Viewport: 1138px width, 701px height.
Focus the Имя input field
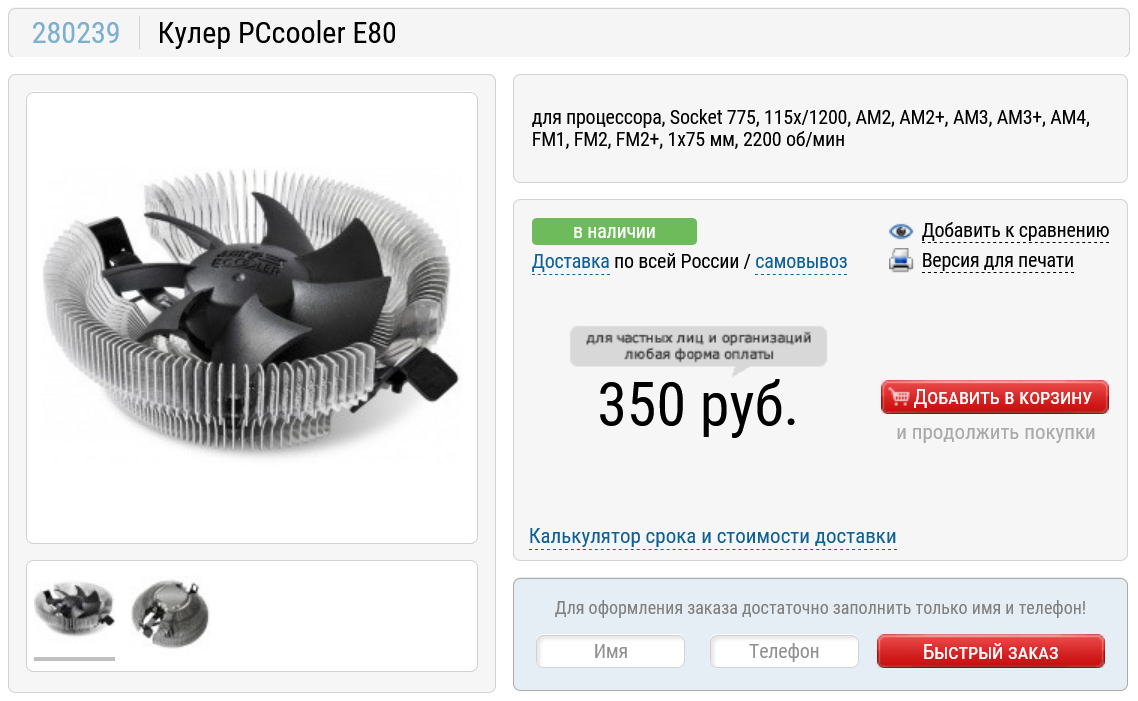click(x=610, y=652)
